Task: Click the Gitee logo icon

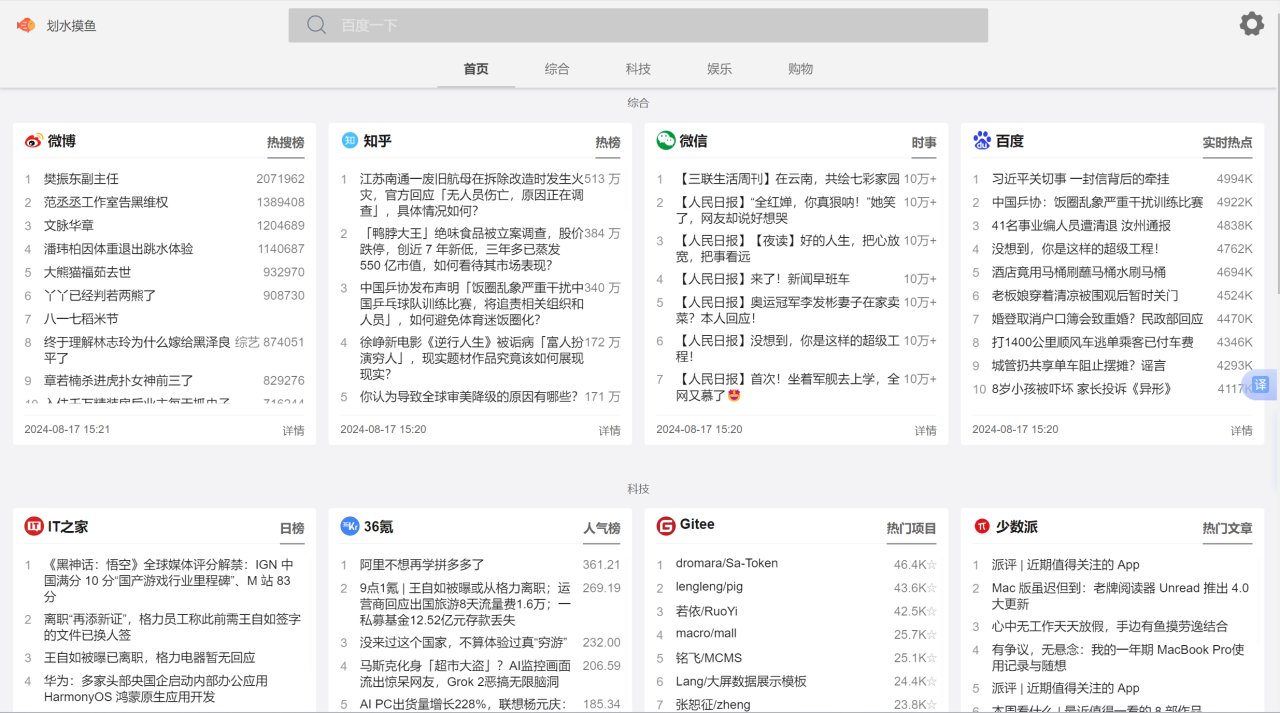Action: 665,526
